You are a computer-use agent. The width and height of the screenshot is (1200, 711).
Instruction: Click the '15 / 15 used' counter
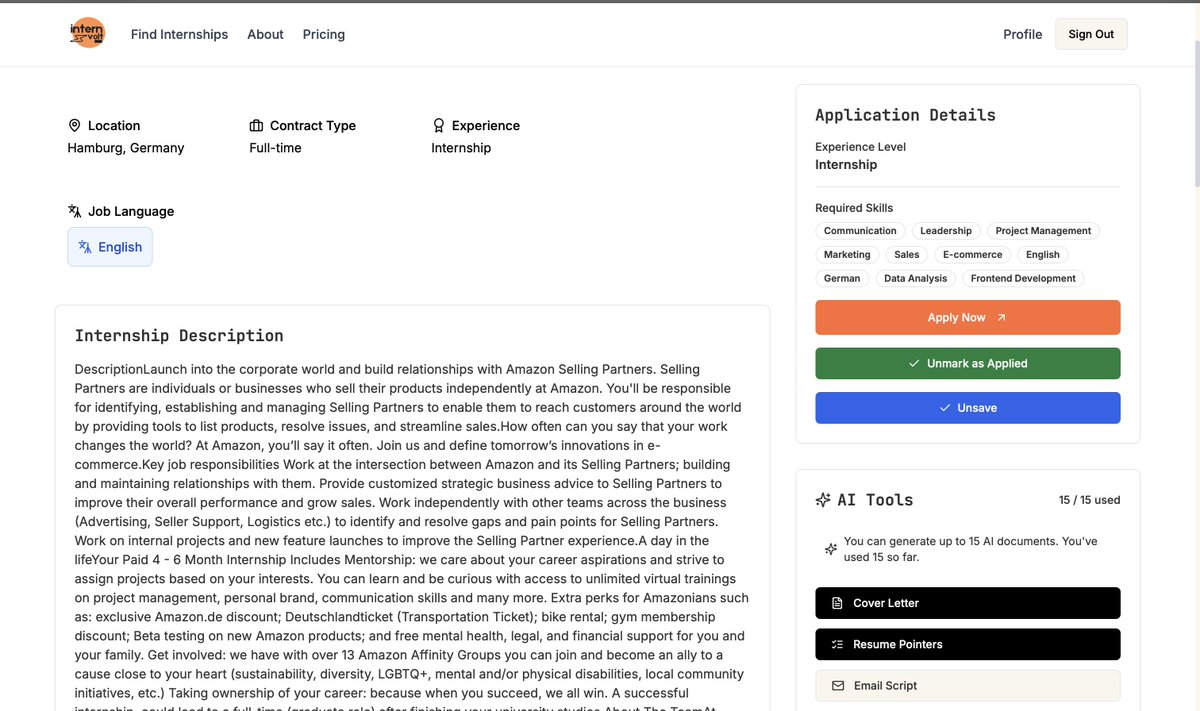coord(1089,500)
